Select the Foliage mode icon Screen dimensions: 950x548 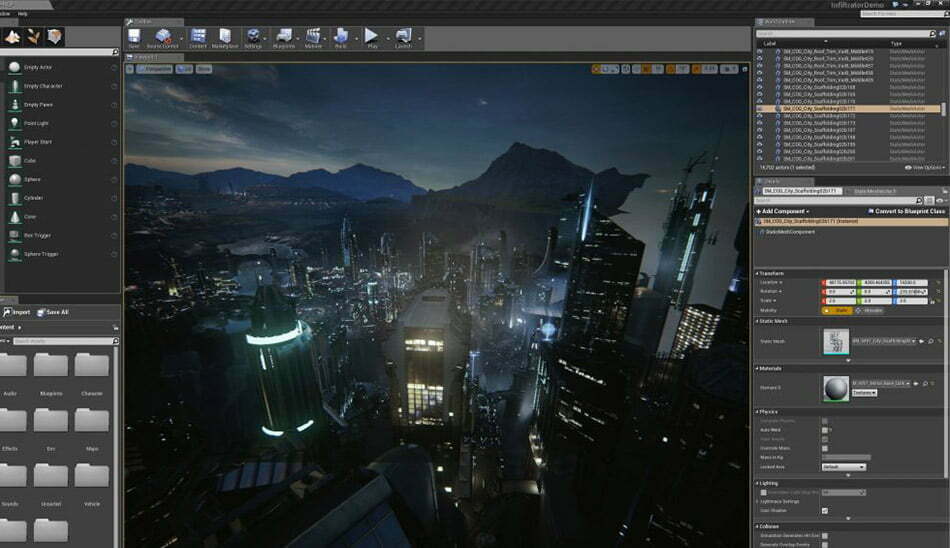(33, 38)
